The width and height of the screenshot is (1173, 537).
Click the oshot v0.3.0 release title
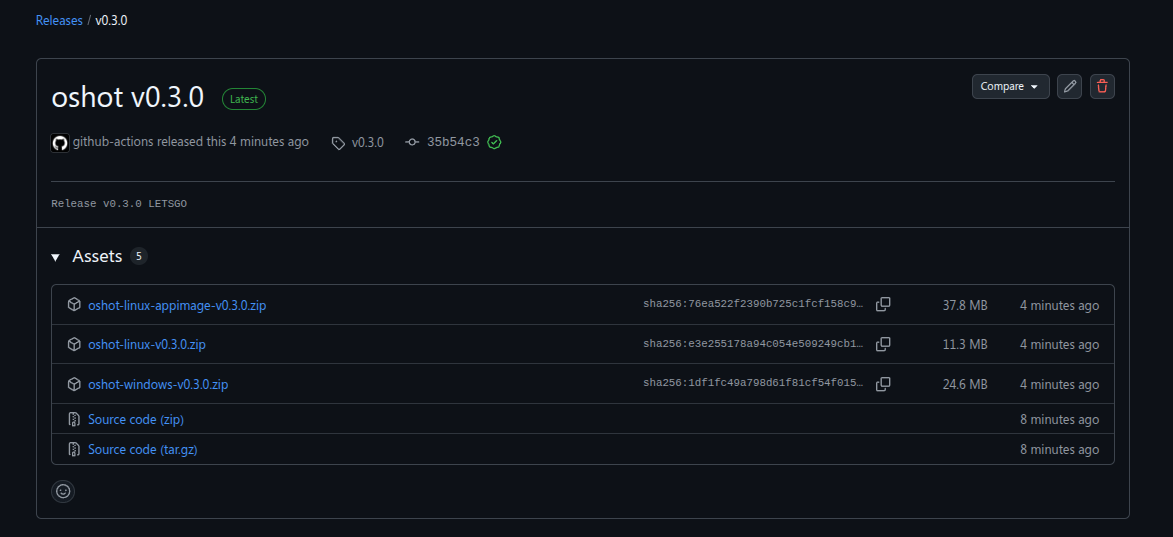click(x=128, y=97)
